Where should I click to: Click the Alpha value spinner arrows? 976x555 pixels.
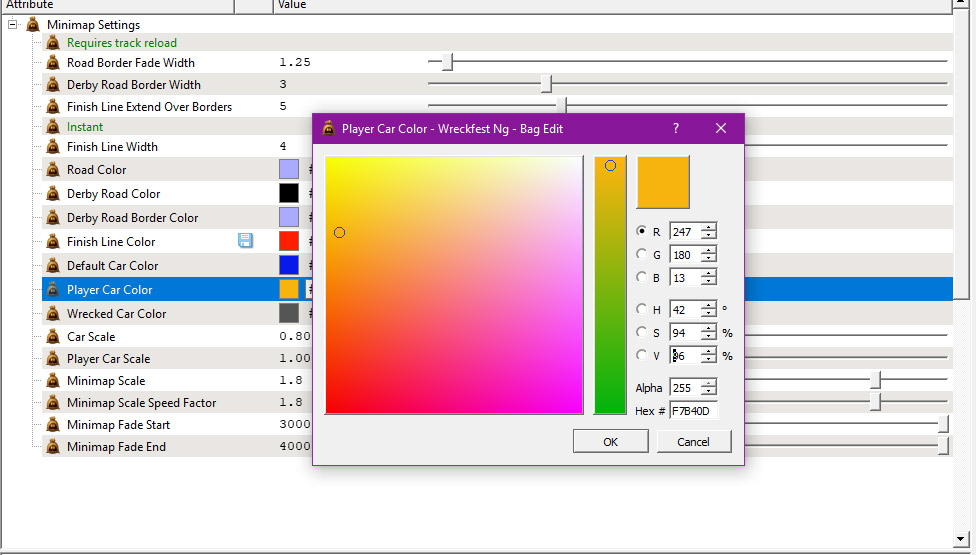click(x=708, y=388)
